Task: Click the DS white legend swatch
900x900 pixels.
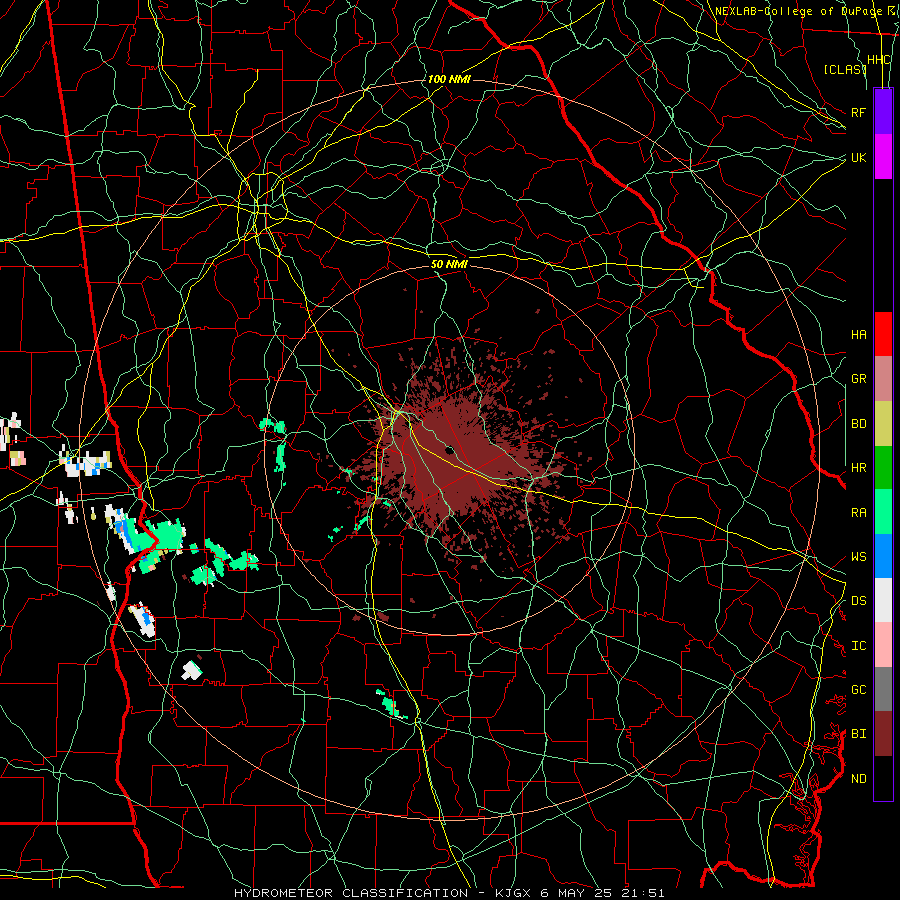Action: click(883, 600)
